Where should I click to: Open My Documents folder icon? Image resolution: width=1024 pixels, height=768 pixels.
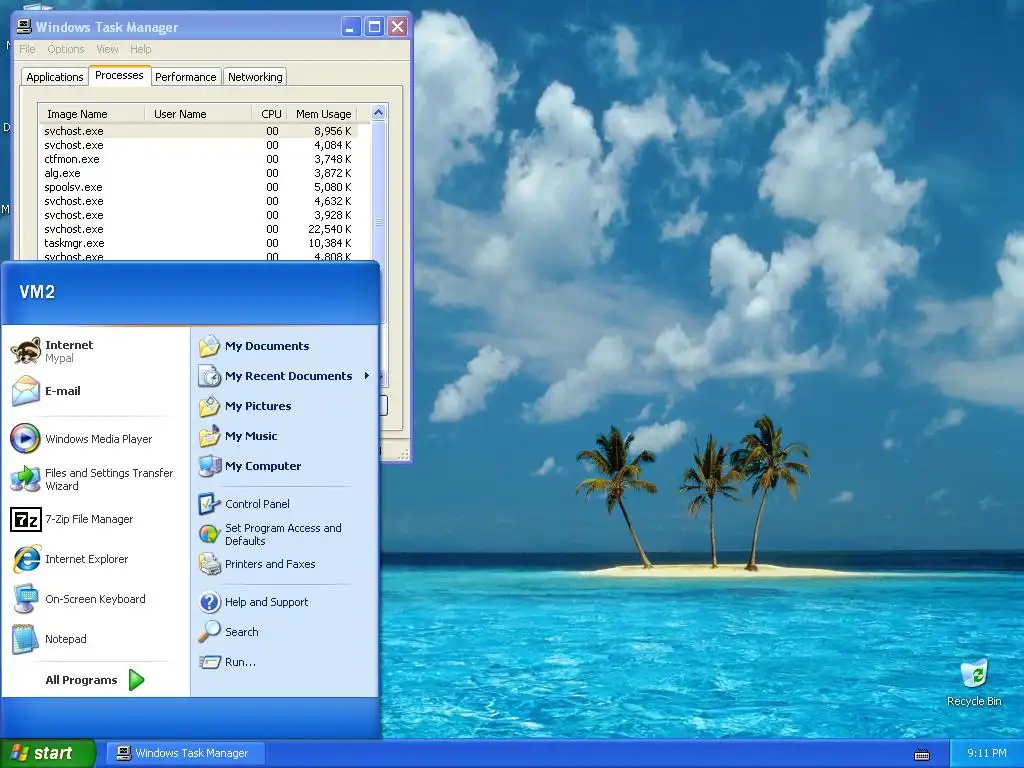(x=210, y=346)
